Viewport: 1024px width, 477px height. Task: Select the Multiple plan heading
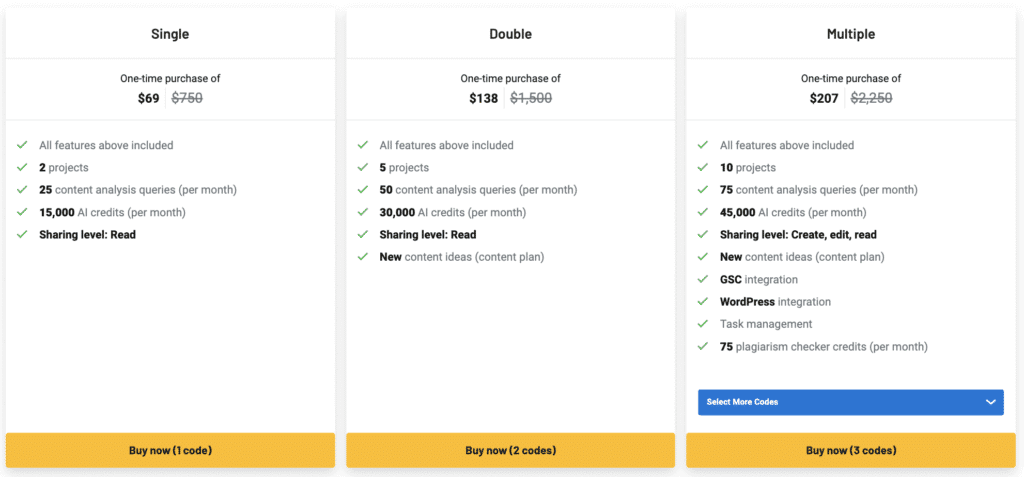850,34
